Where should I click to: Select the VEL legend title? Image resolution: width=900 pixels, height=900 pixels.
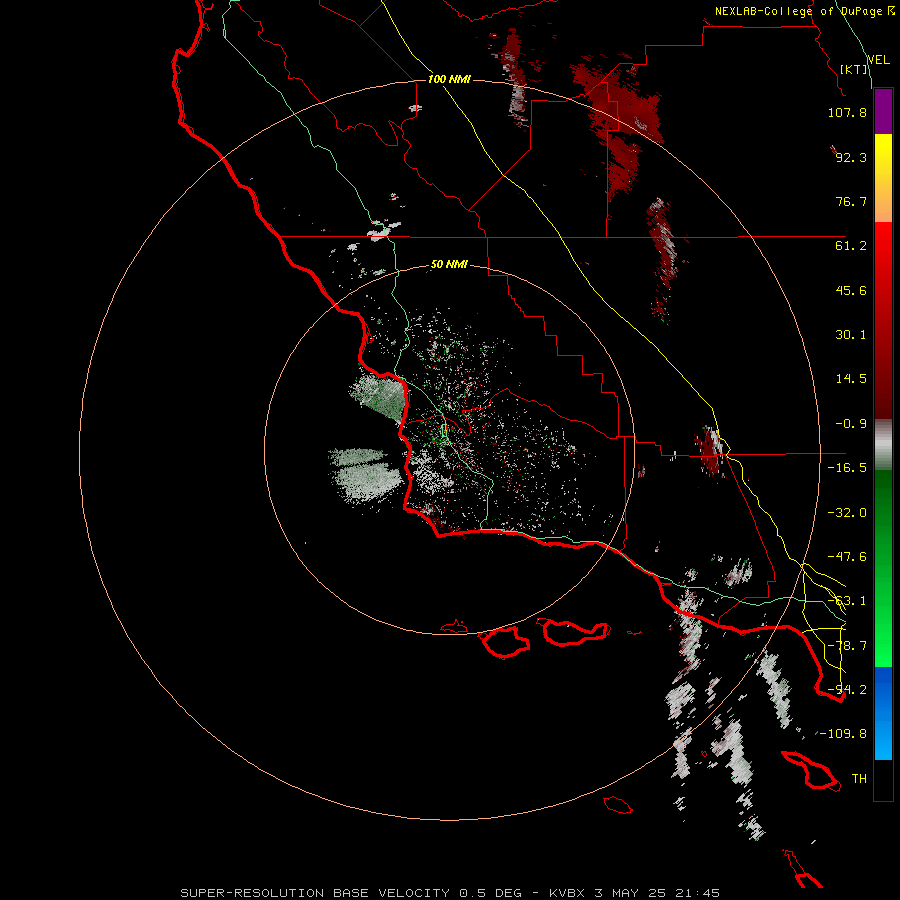point(879,59)
